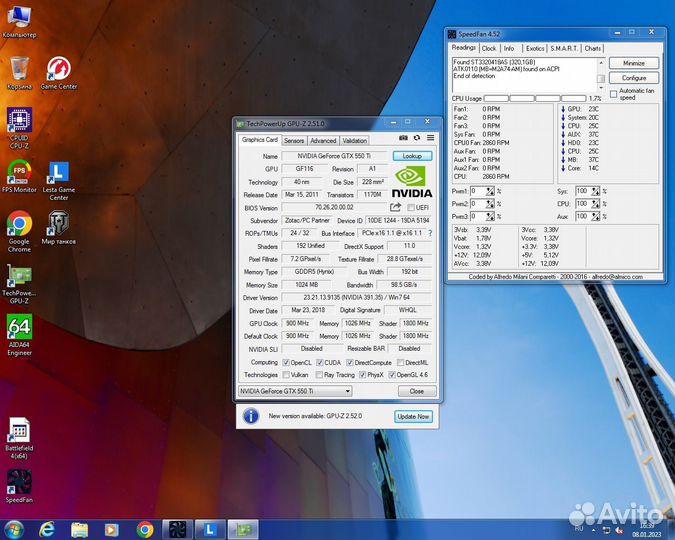This screenshot has width=675, height=540.
Task: Click the Close button in GPU-Z
Action: [x=416, y=391]
